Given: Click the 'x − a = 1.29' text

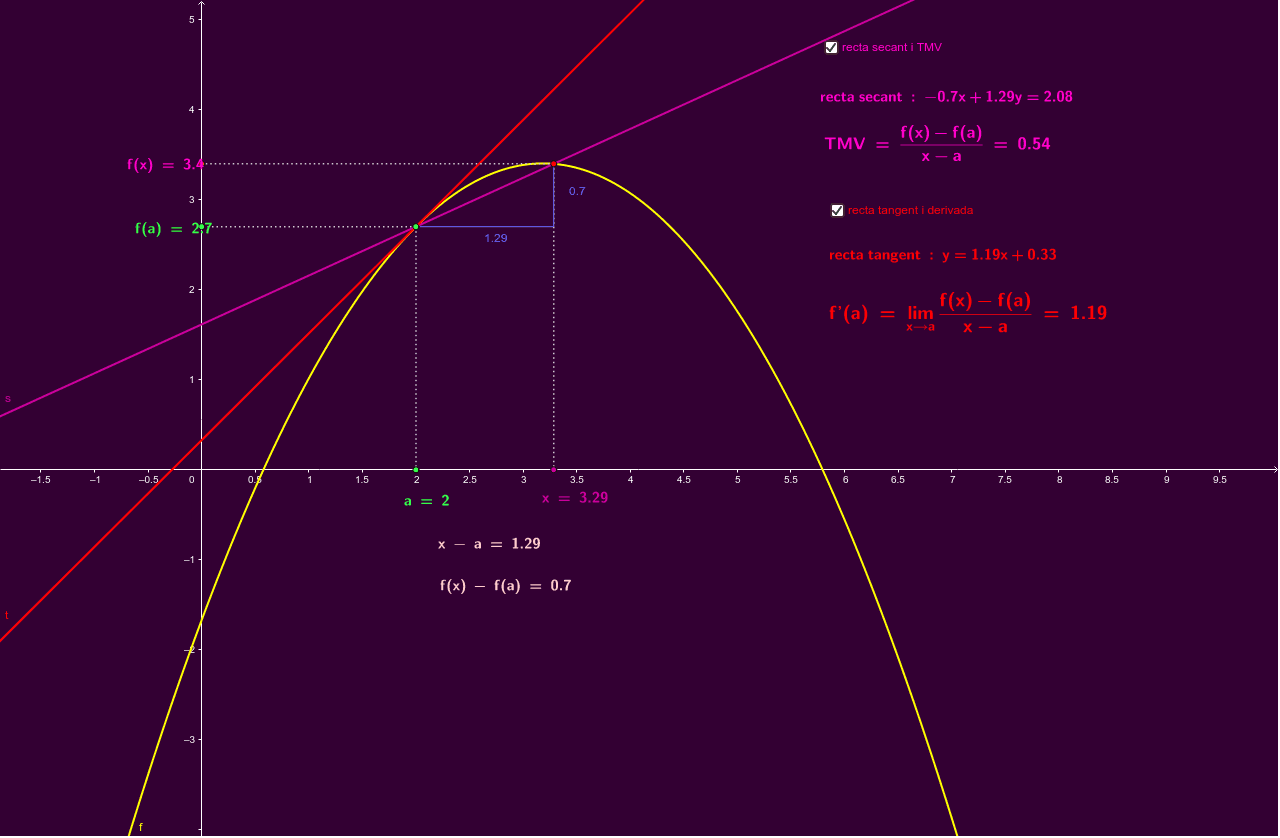Looking at the screenshot, I should click(x=489, y=544).
